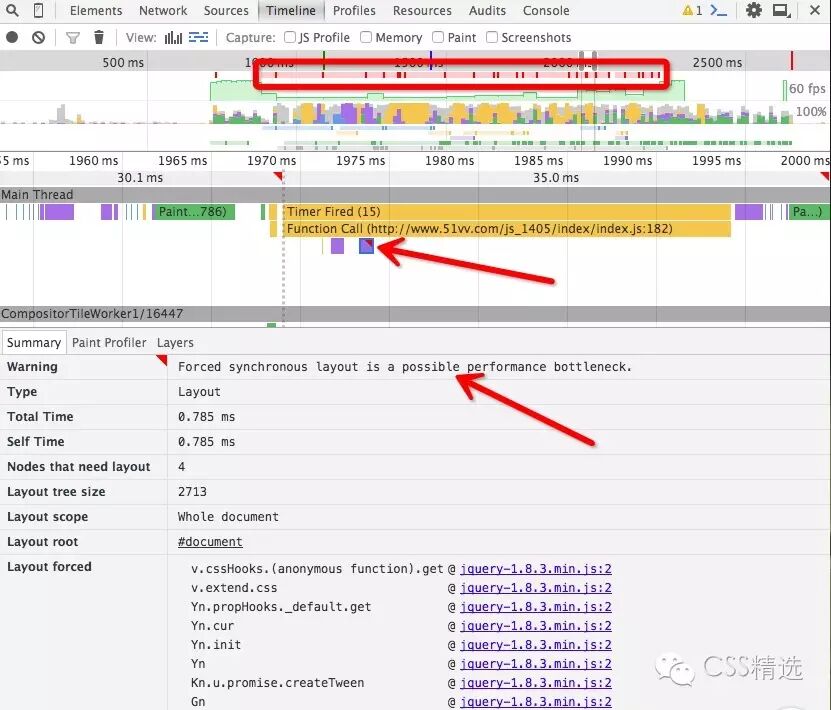The width and height of the screenshot is (831, 710).
Task: Enable Paint capture checkbox
Action: click(438, 37)
